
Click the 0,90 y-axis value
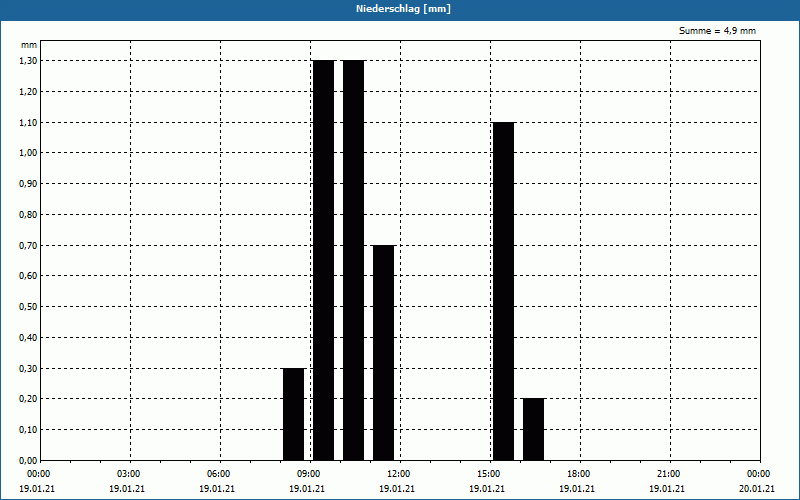point(28,184)
